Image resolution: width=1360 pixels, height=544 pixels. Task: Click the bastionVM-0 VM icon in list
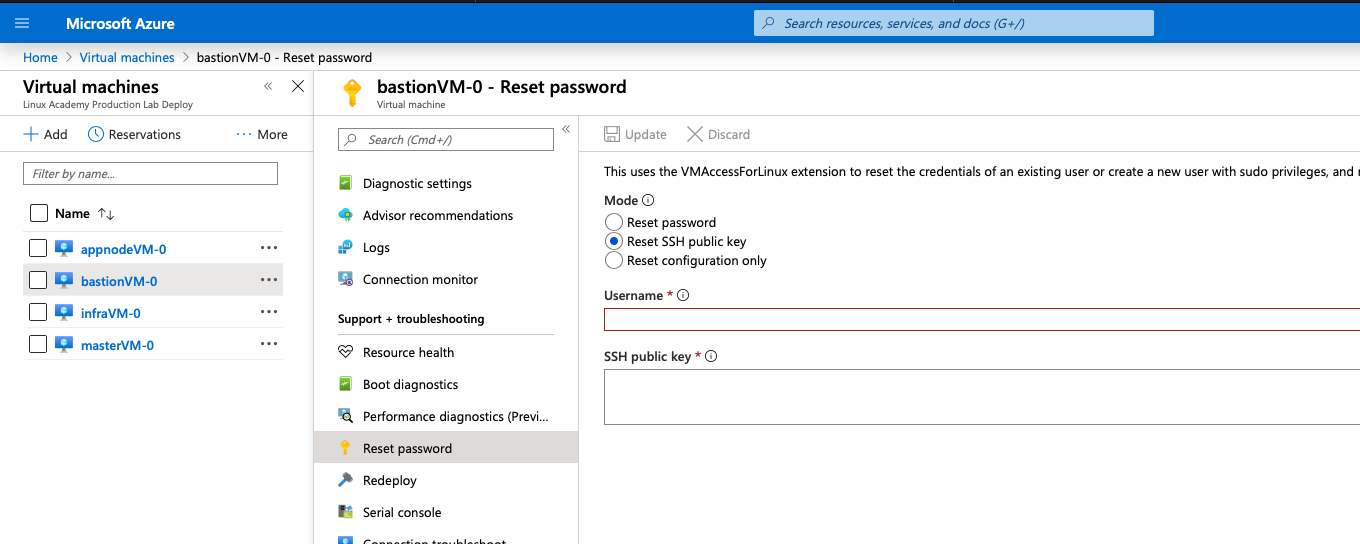pos(64,281)
